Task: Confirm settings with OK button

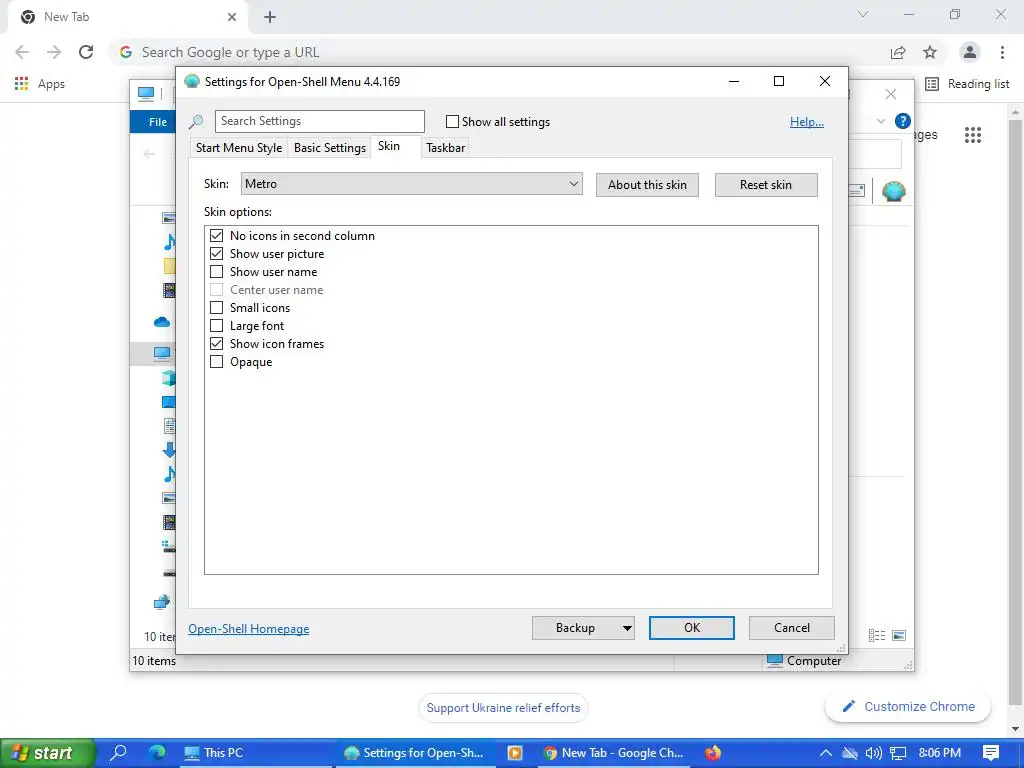Action: click(x=692, y=628)
